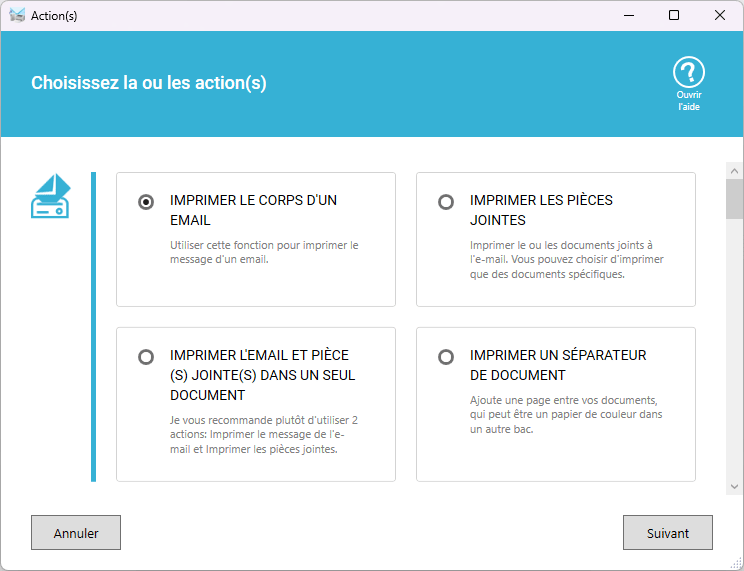Select Imprimer les pièces jointes radio

click(446, 202)
